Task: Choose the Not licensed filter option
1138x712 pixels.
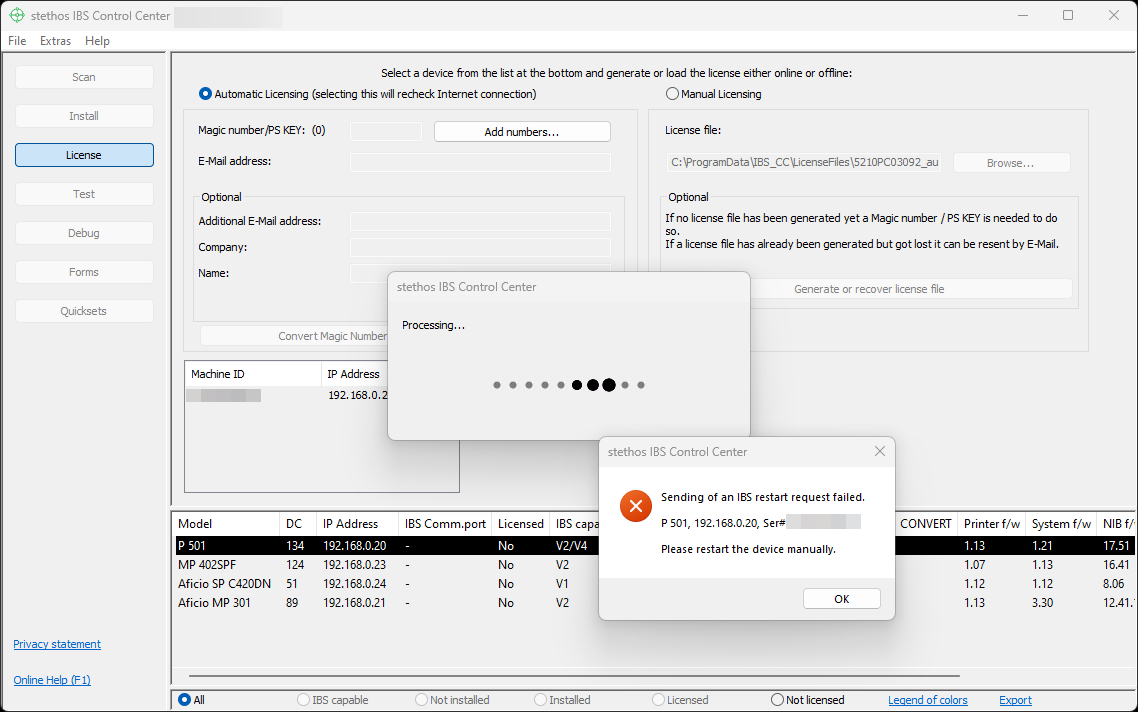Action: pyautogui.click(x=778, y=700)
